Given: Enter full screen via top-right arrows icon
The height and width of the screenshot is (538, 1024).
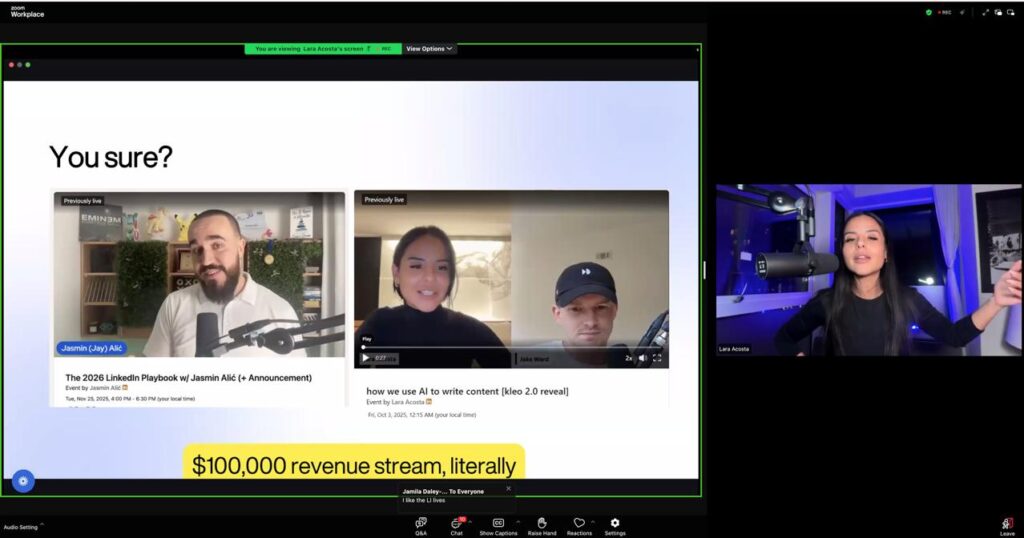Looking at the screenshot, I should (x=985, y=12).
